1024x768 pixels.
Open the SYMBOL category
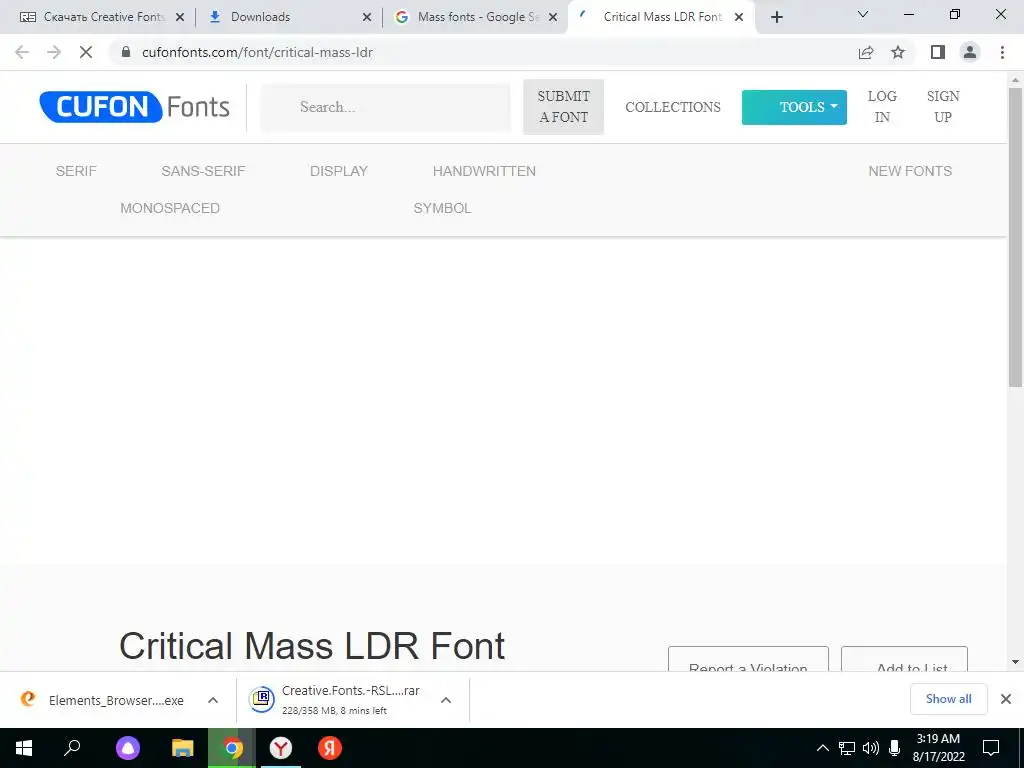(x=442, y=208)
